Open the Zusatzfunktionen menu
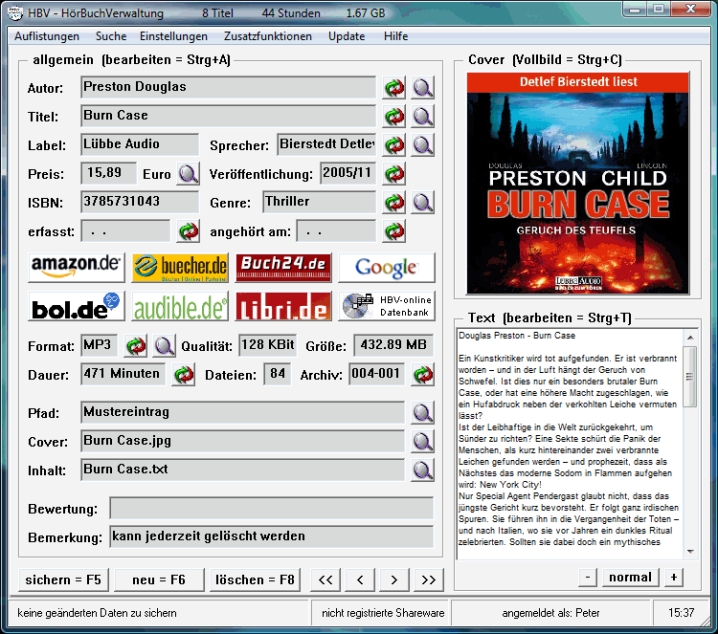This screenshot has height=634, width=718. (x=269, y=36)
